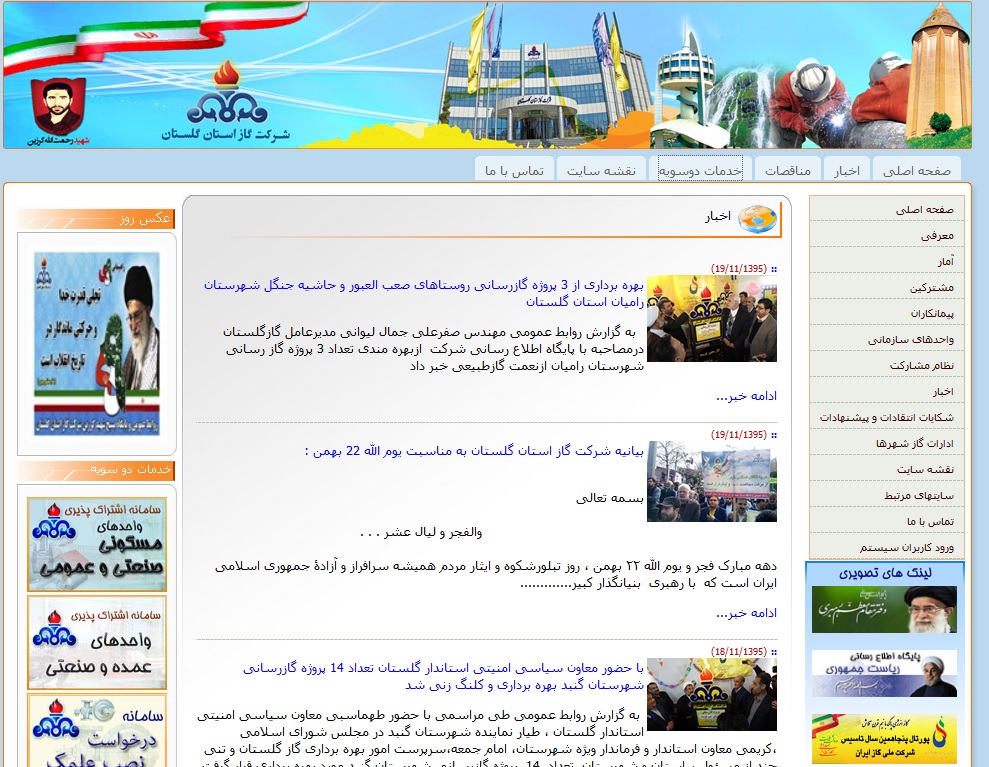Open the Gonbad ceremony photo thumbnail
The image size is (989, 767).
click(x=712, y=694)
